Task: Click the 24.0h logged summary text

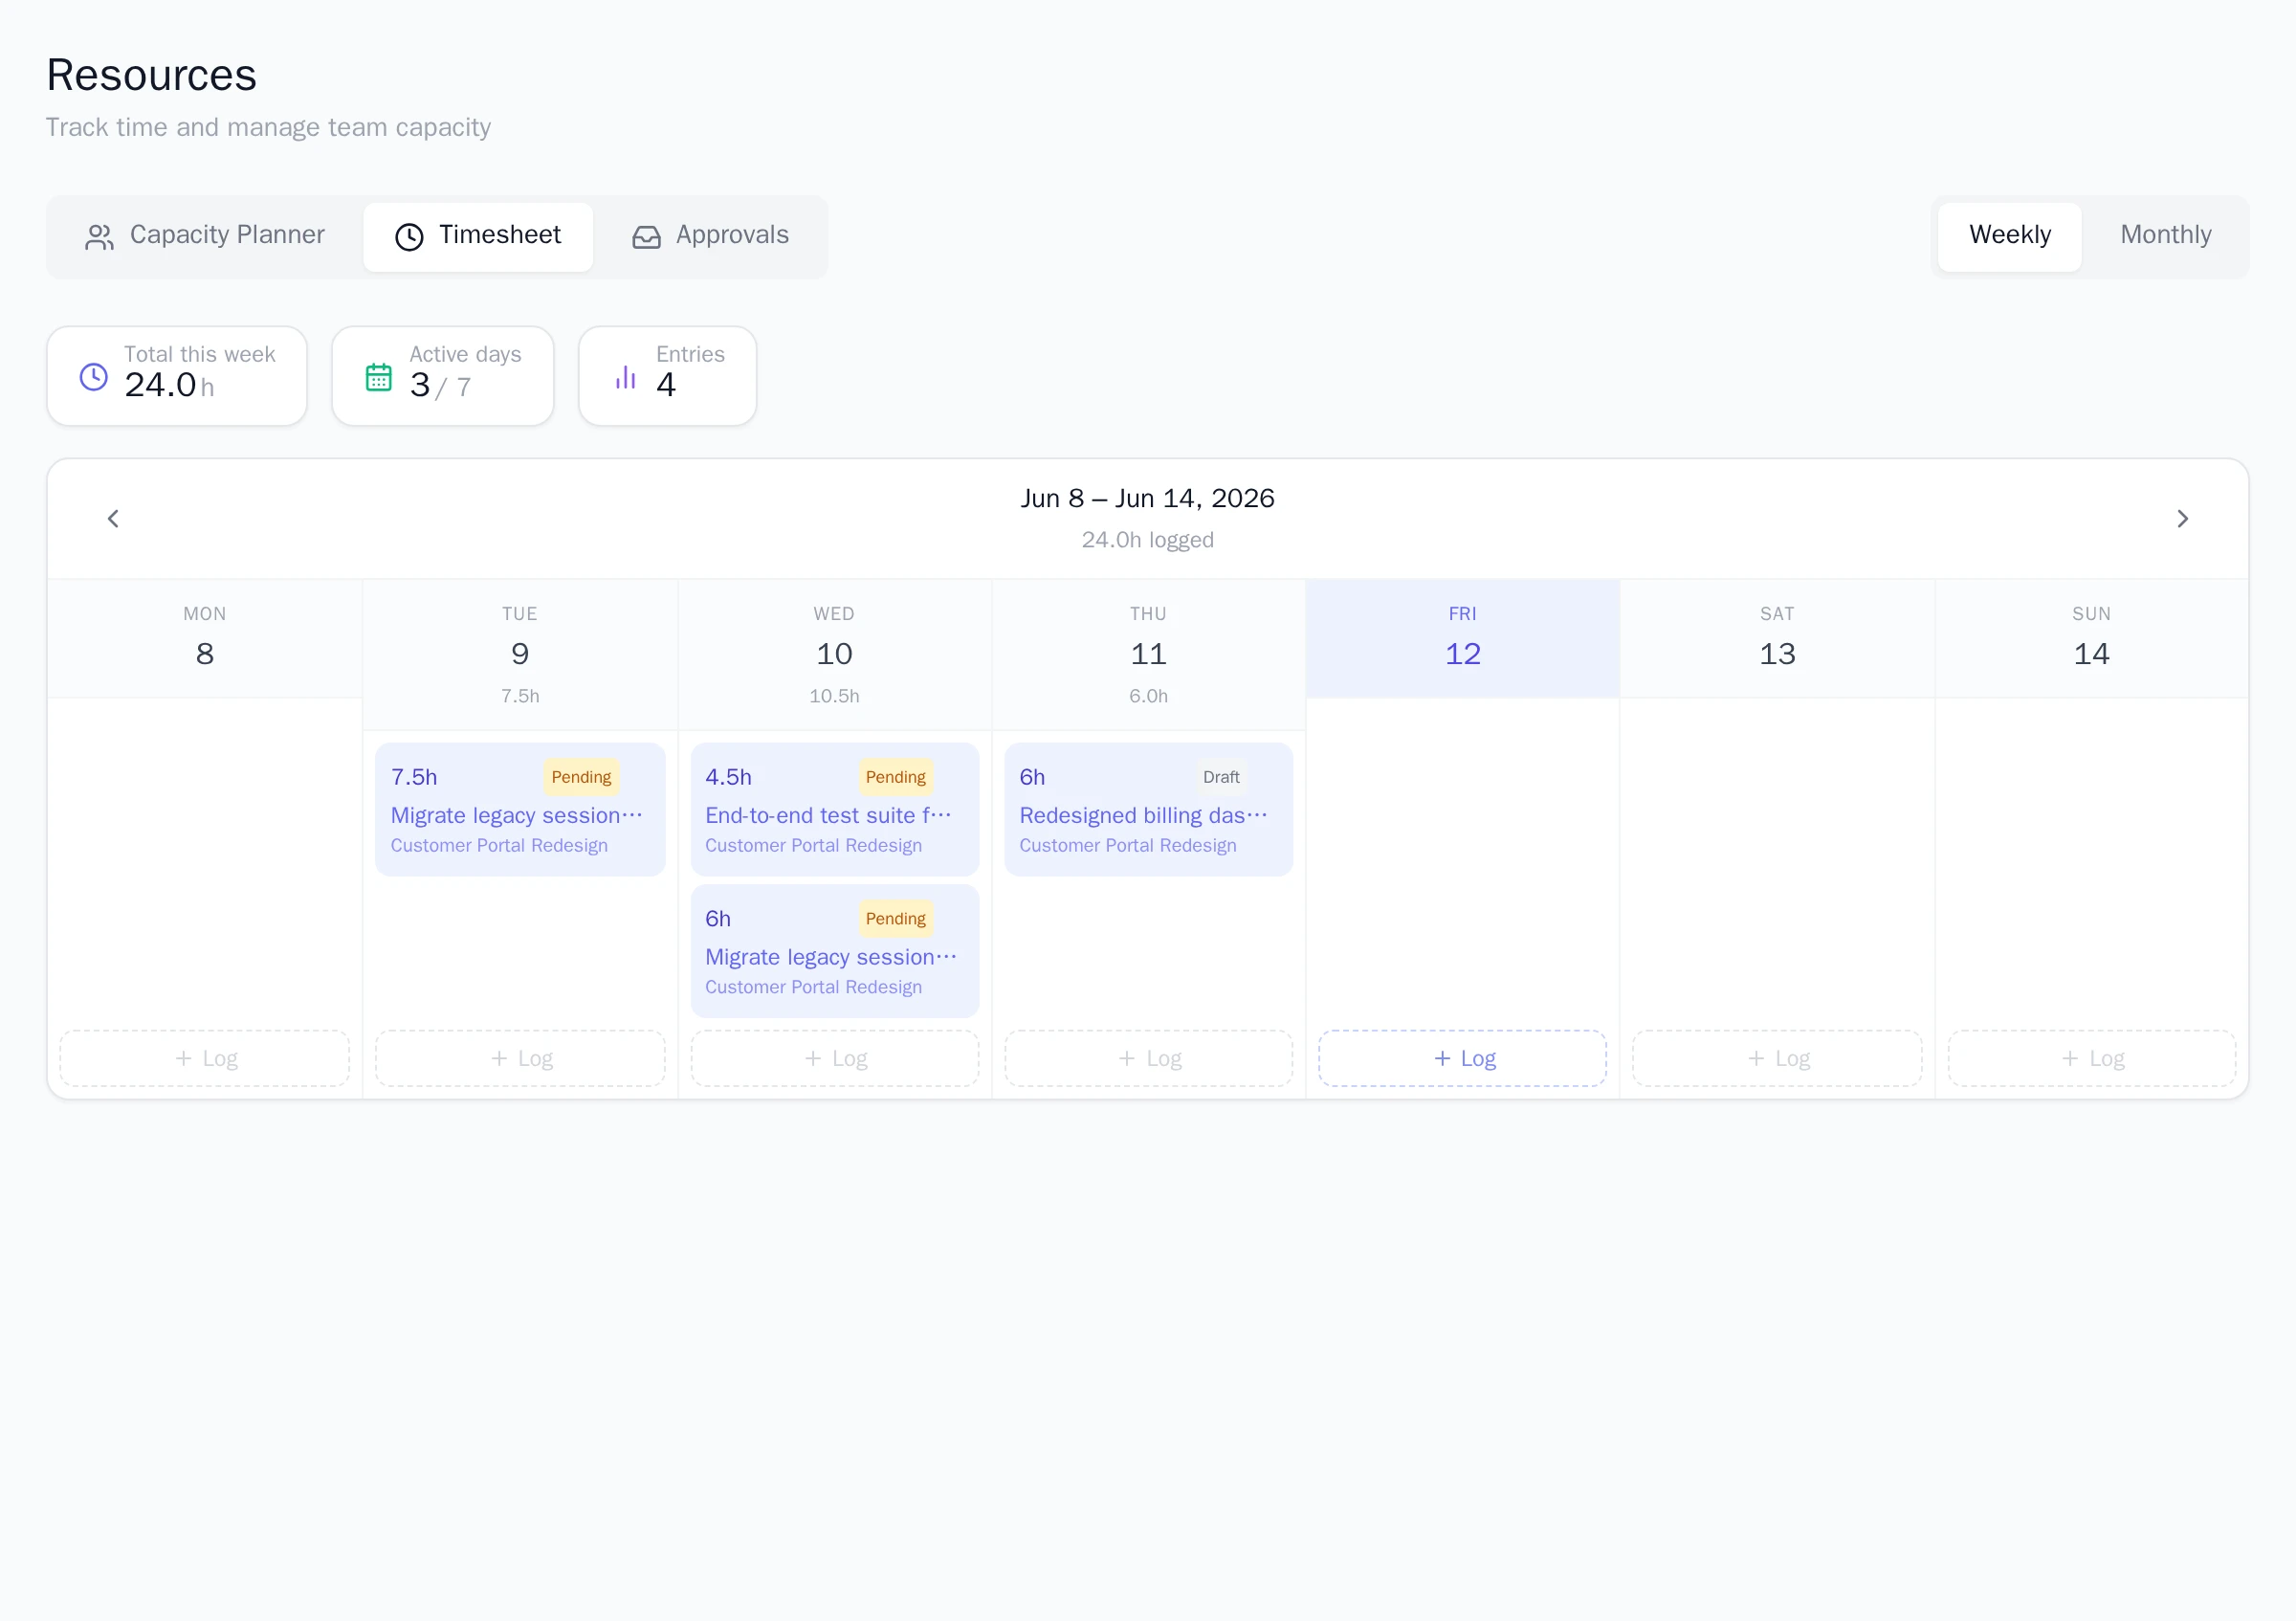Action: [x=1148, y=540]
